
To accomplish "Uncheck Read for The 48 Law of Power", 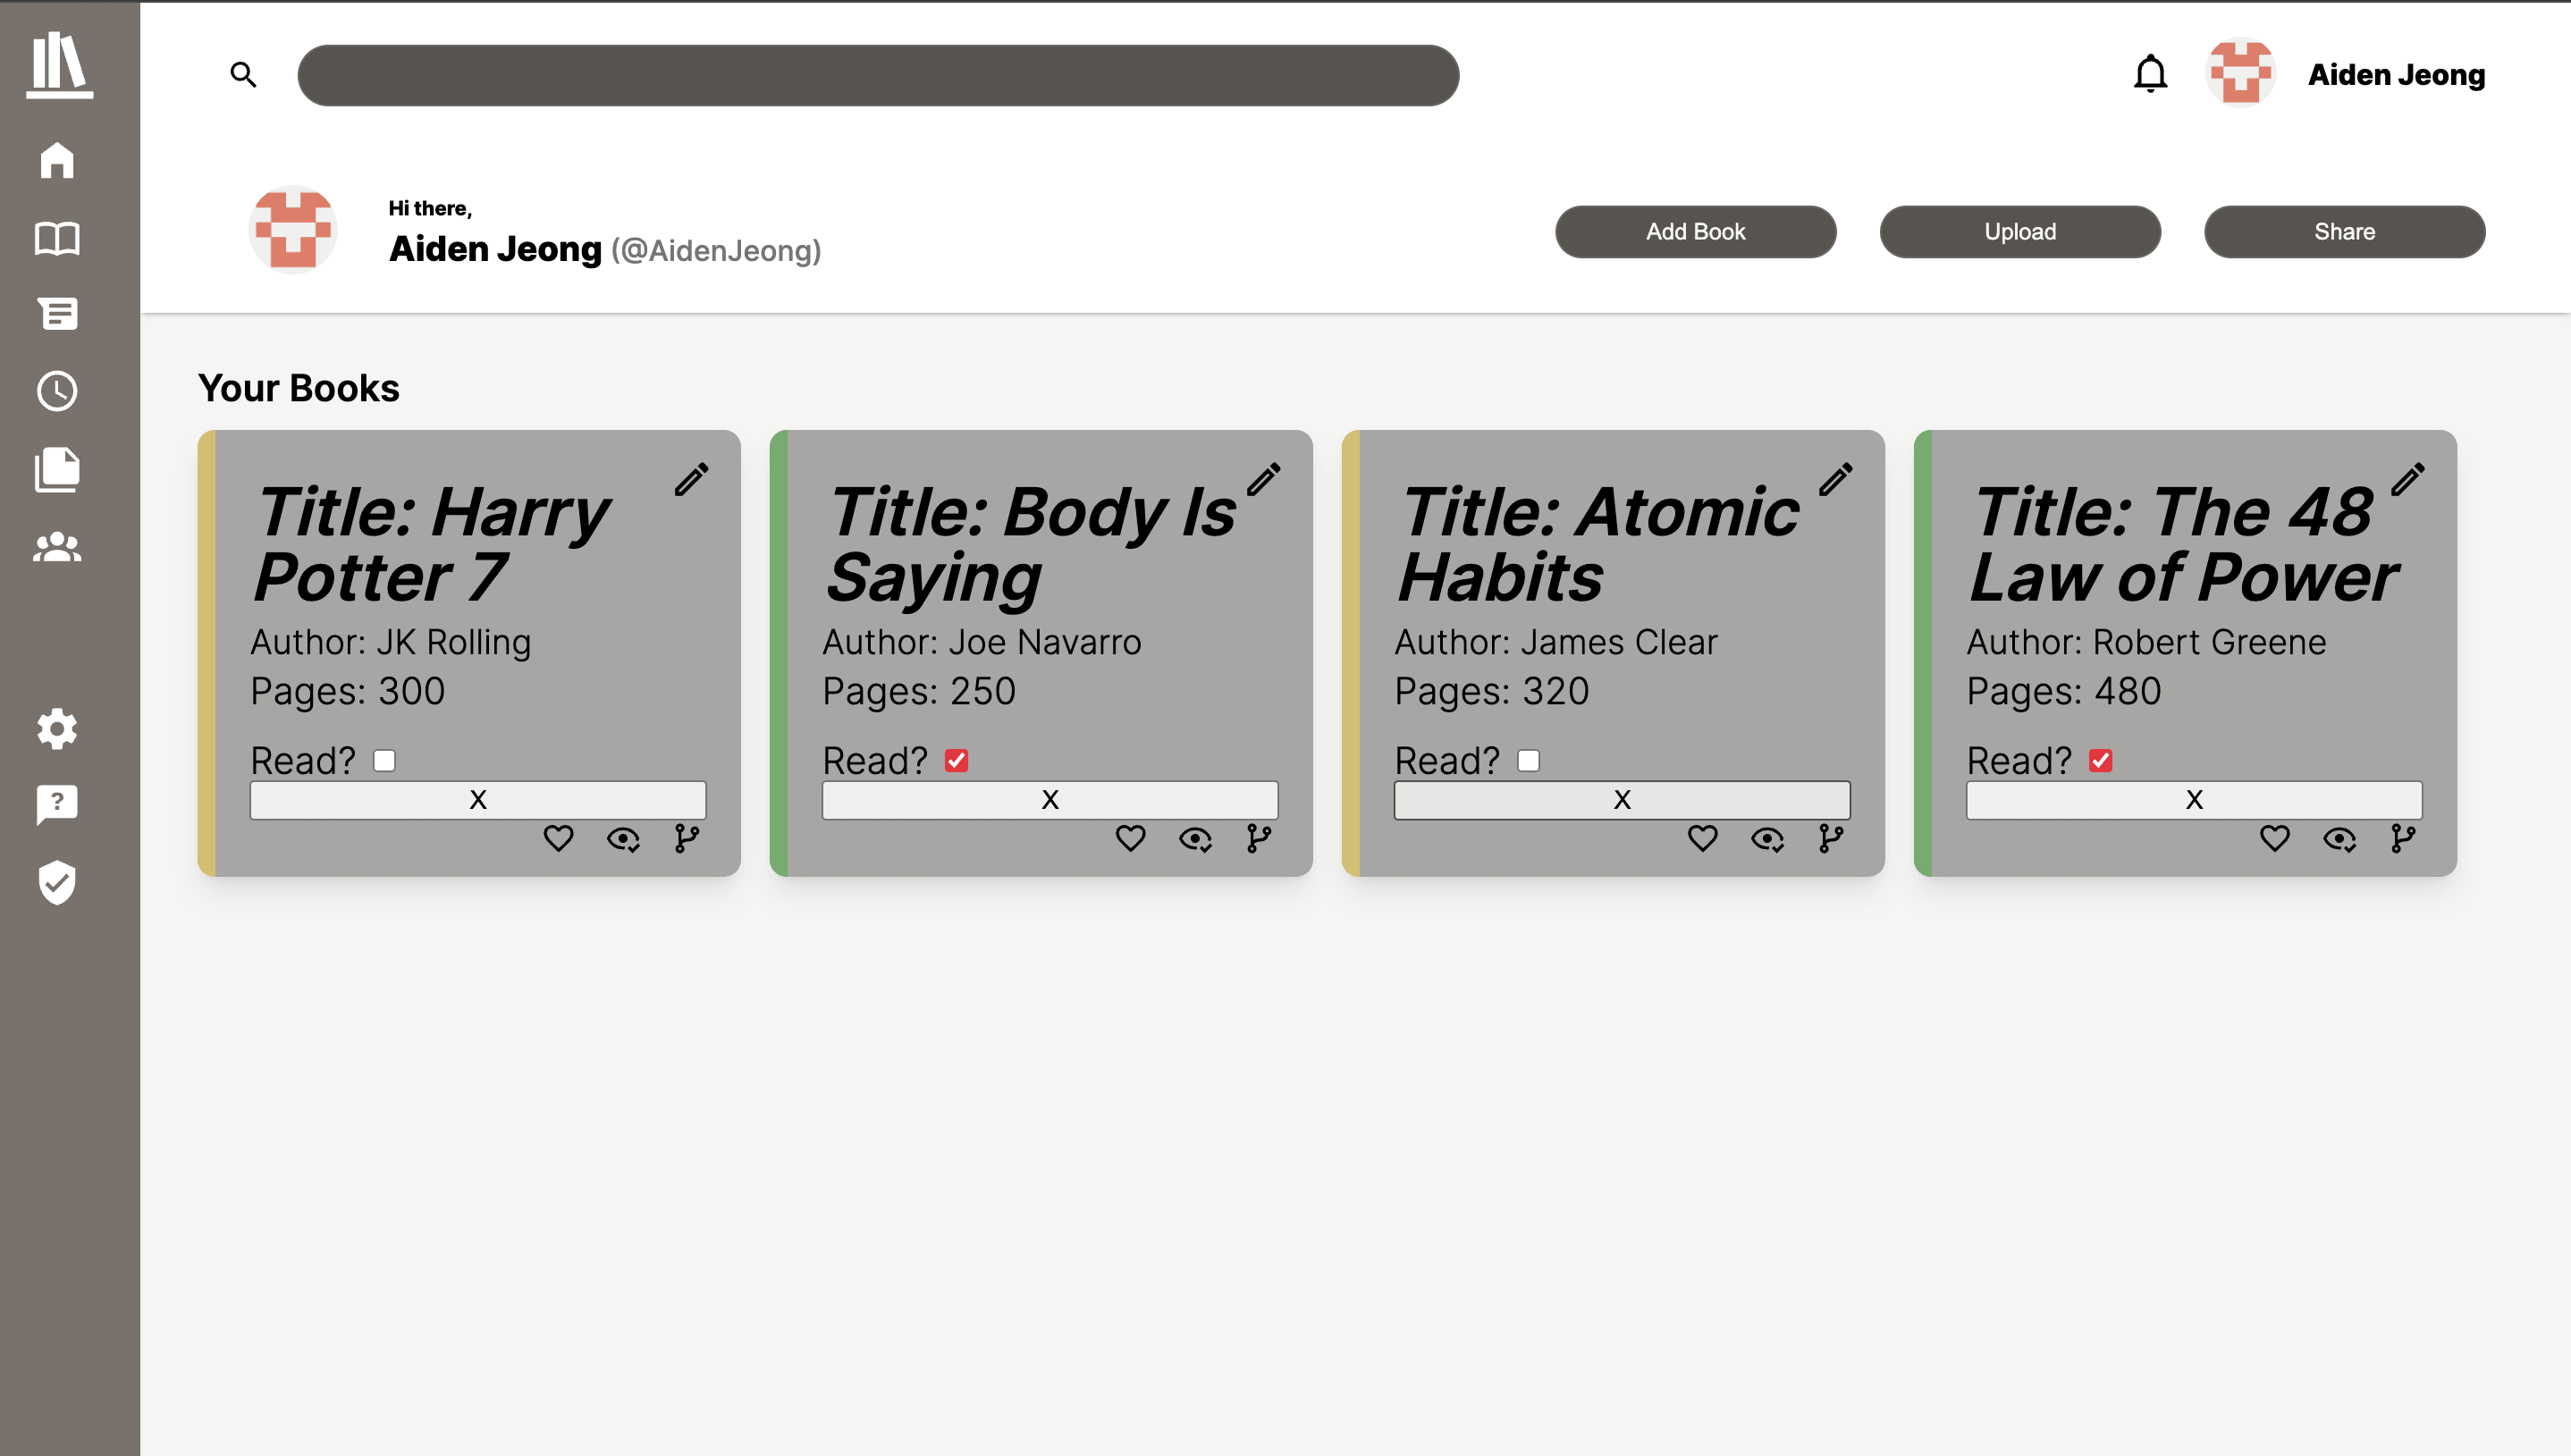I will pos(2100,760).
